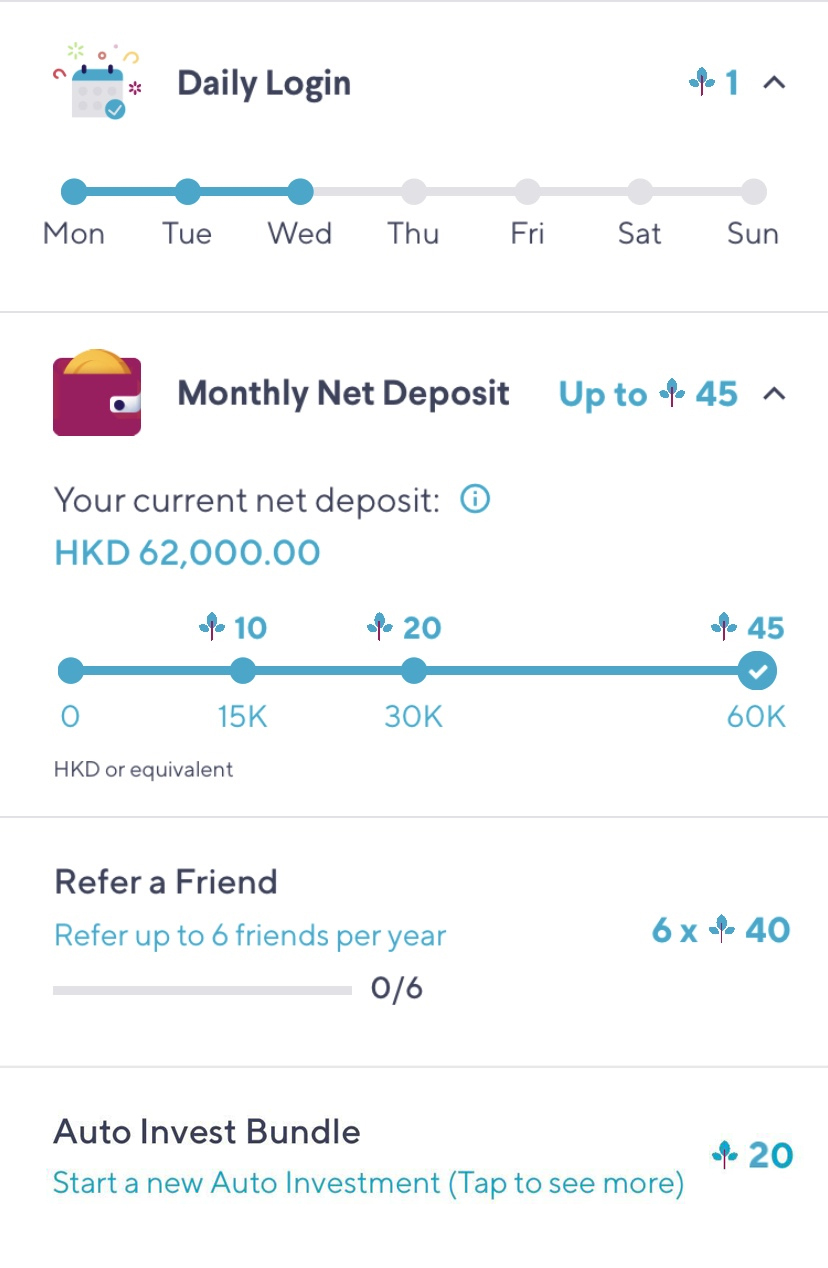
Task: Open the Refer a Friend item
Action: (166, 882)
